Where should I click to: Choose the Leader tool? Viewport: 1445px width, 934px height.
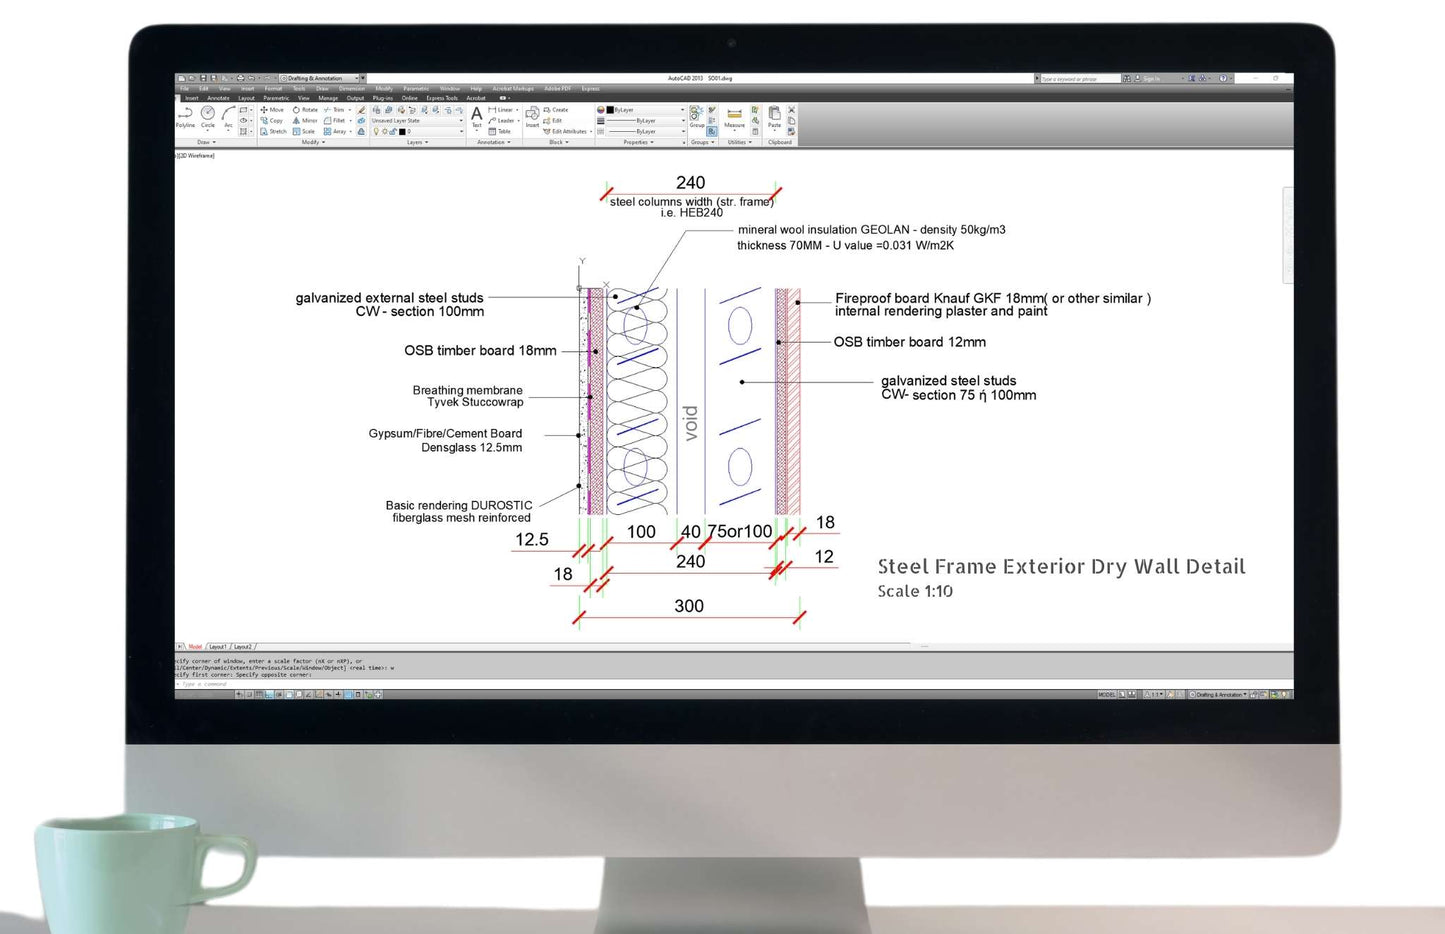502,121
